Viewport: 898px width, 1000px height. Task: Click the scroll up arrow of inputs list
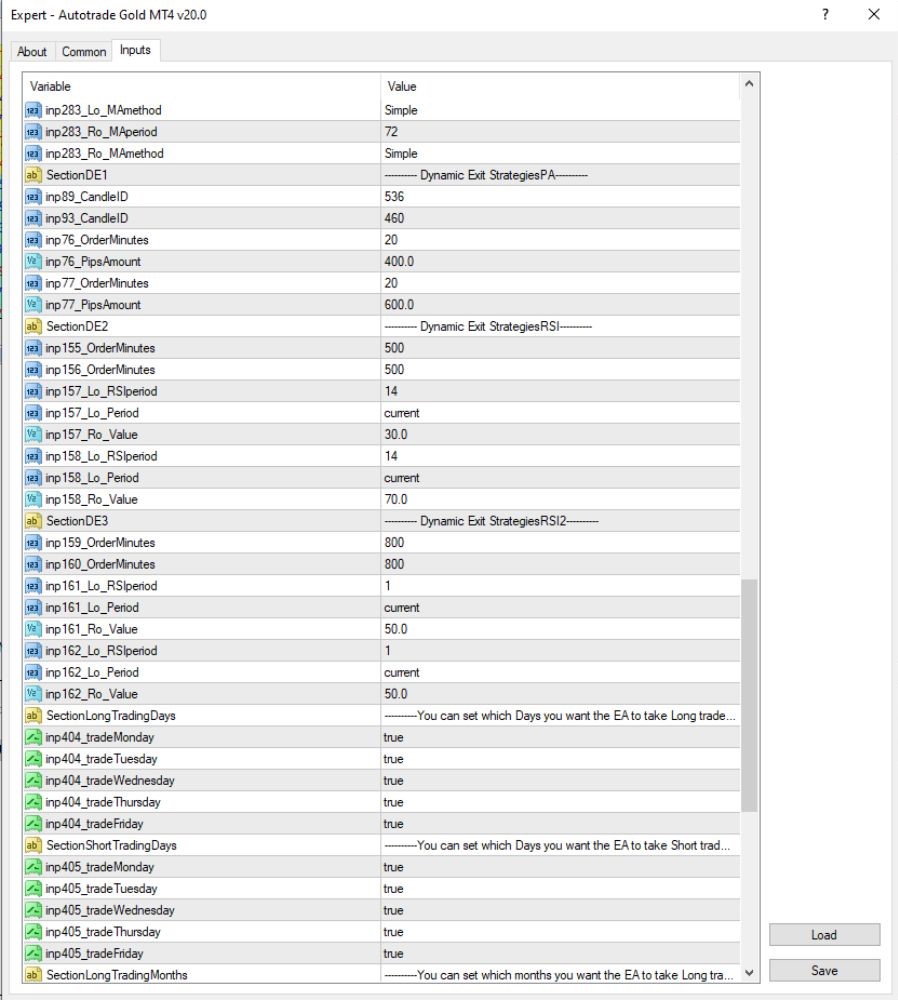[x=749, y=84]
